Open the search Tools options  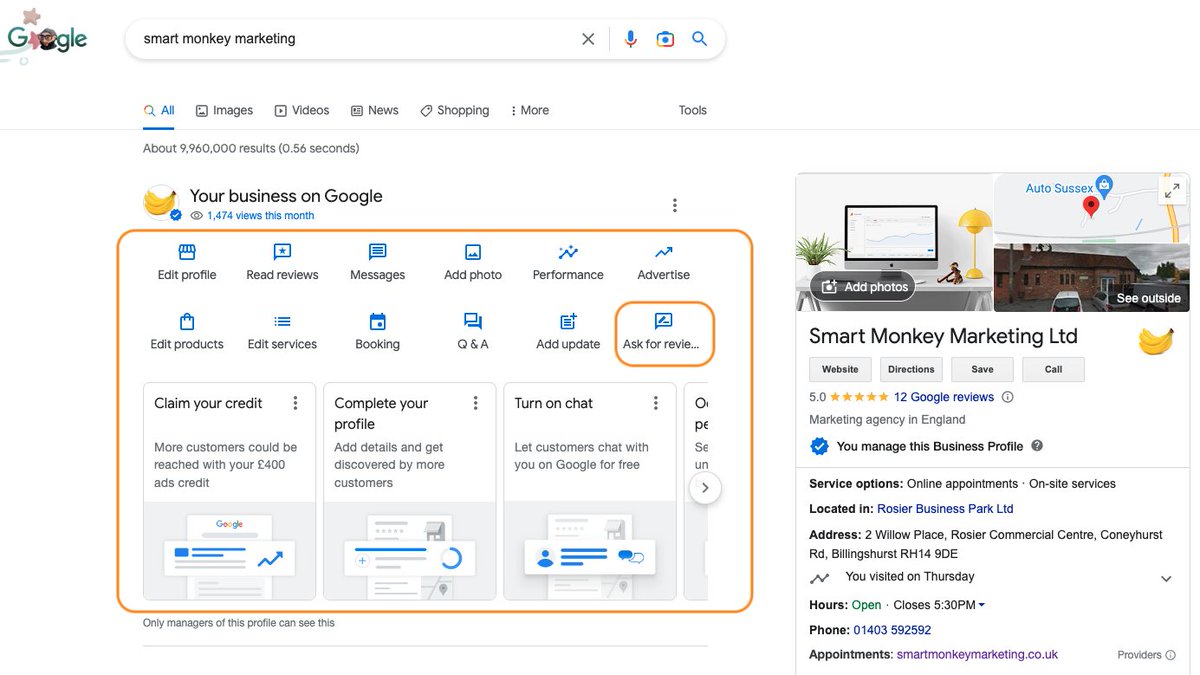(x=693, y=110)
